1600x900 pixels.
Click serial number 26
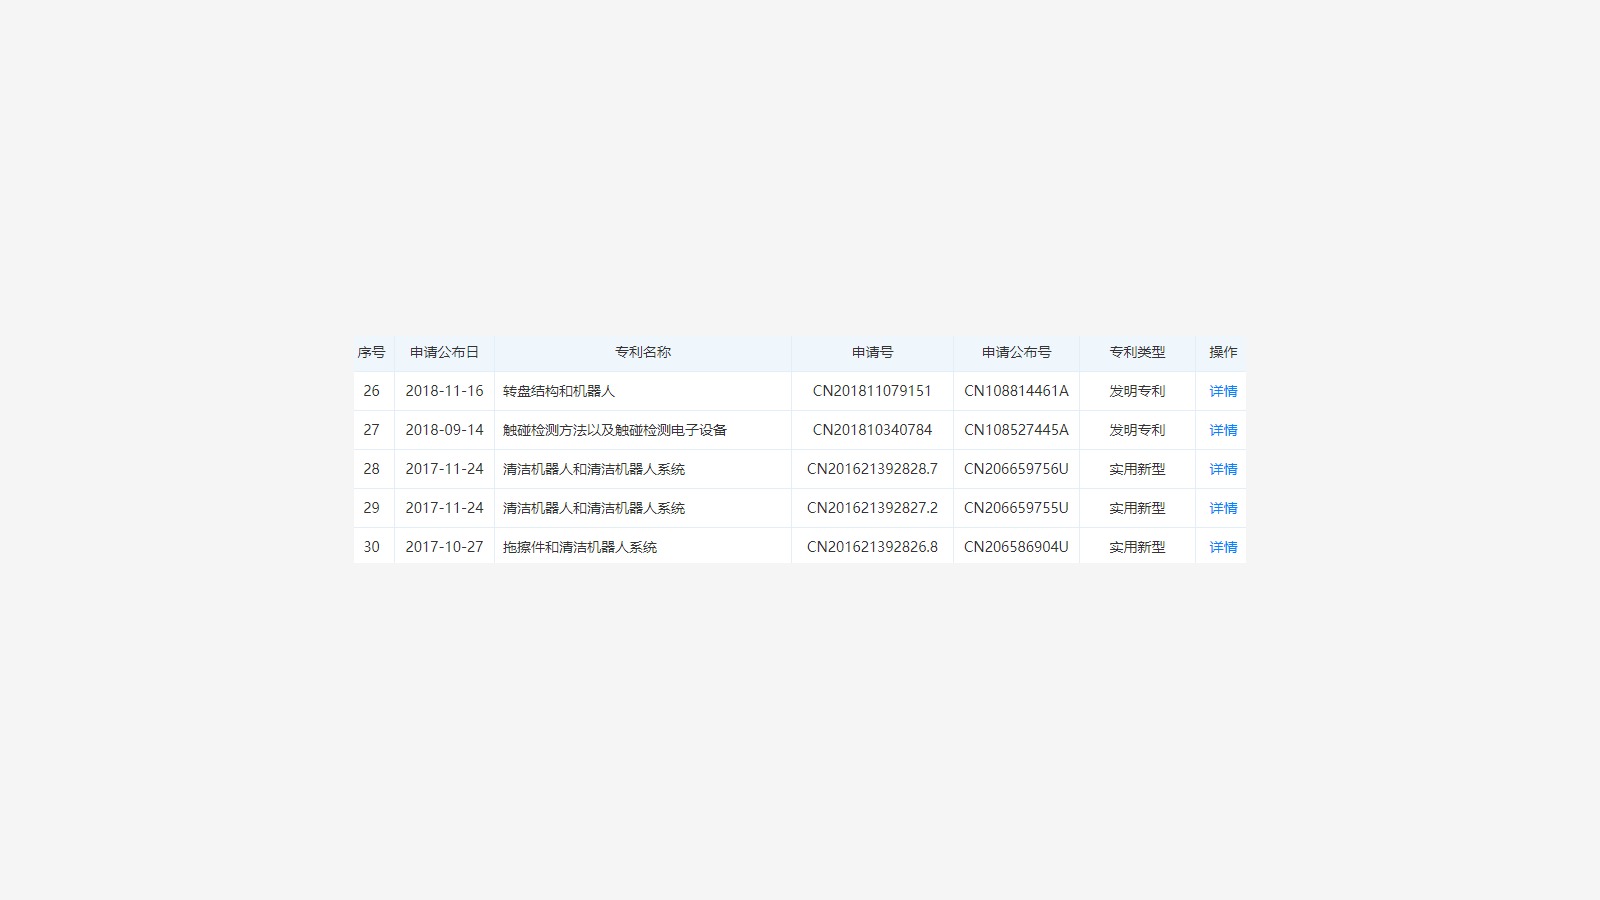(371, 391)
